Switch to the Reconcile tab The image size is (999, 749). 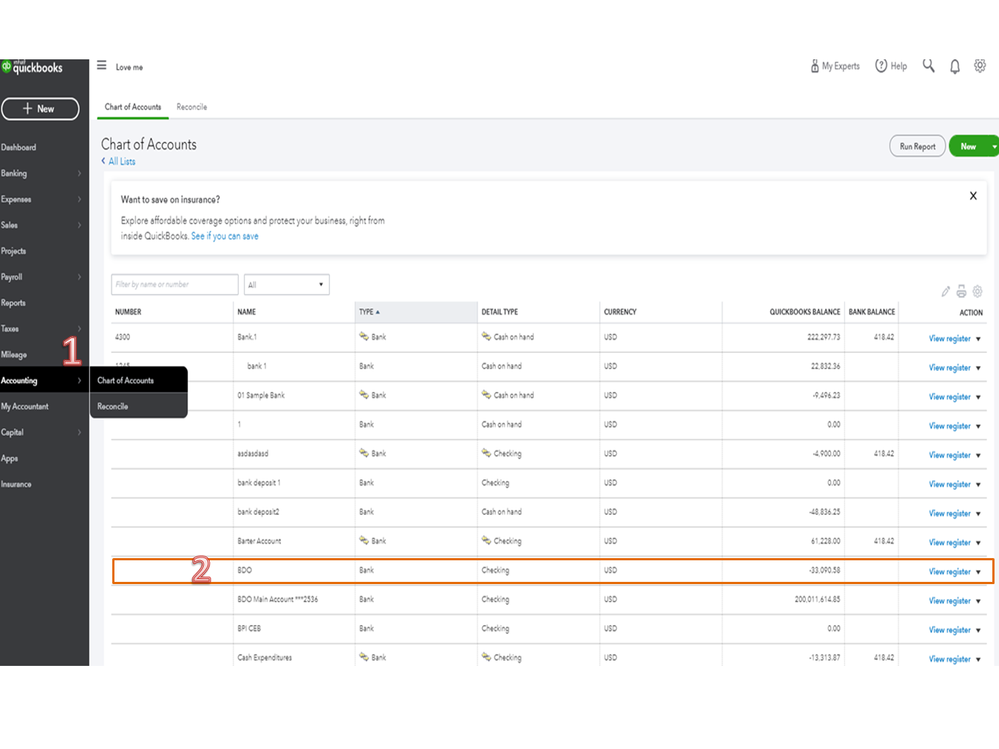click(192, 107)
